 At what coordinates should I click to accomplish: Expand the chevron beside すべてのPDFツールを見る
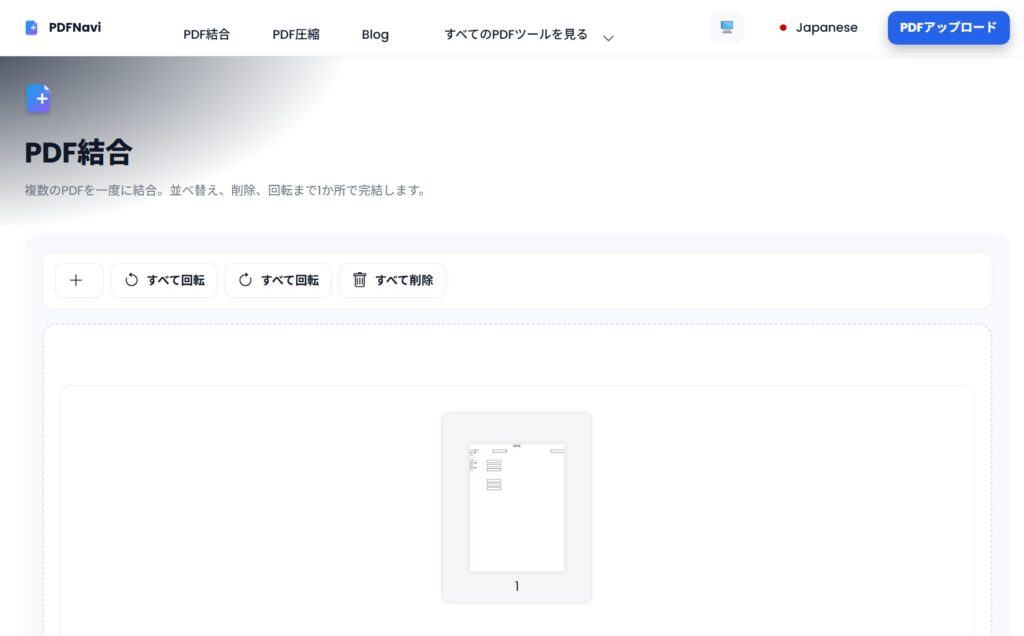608,37
